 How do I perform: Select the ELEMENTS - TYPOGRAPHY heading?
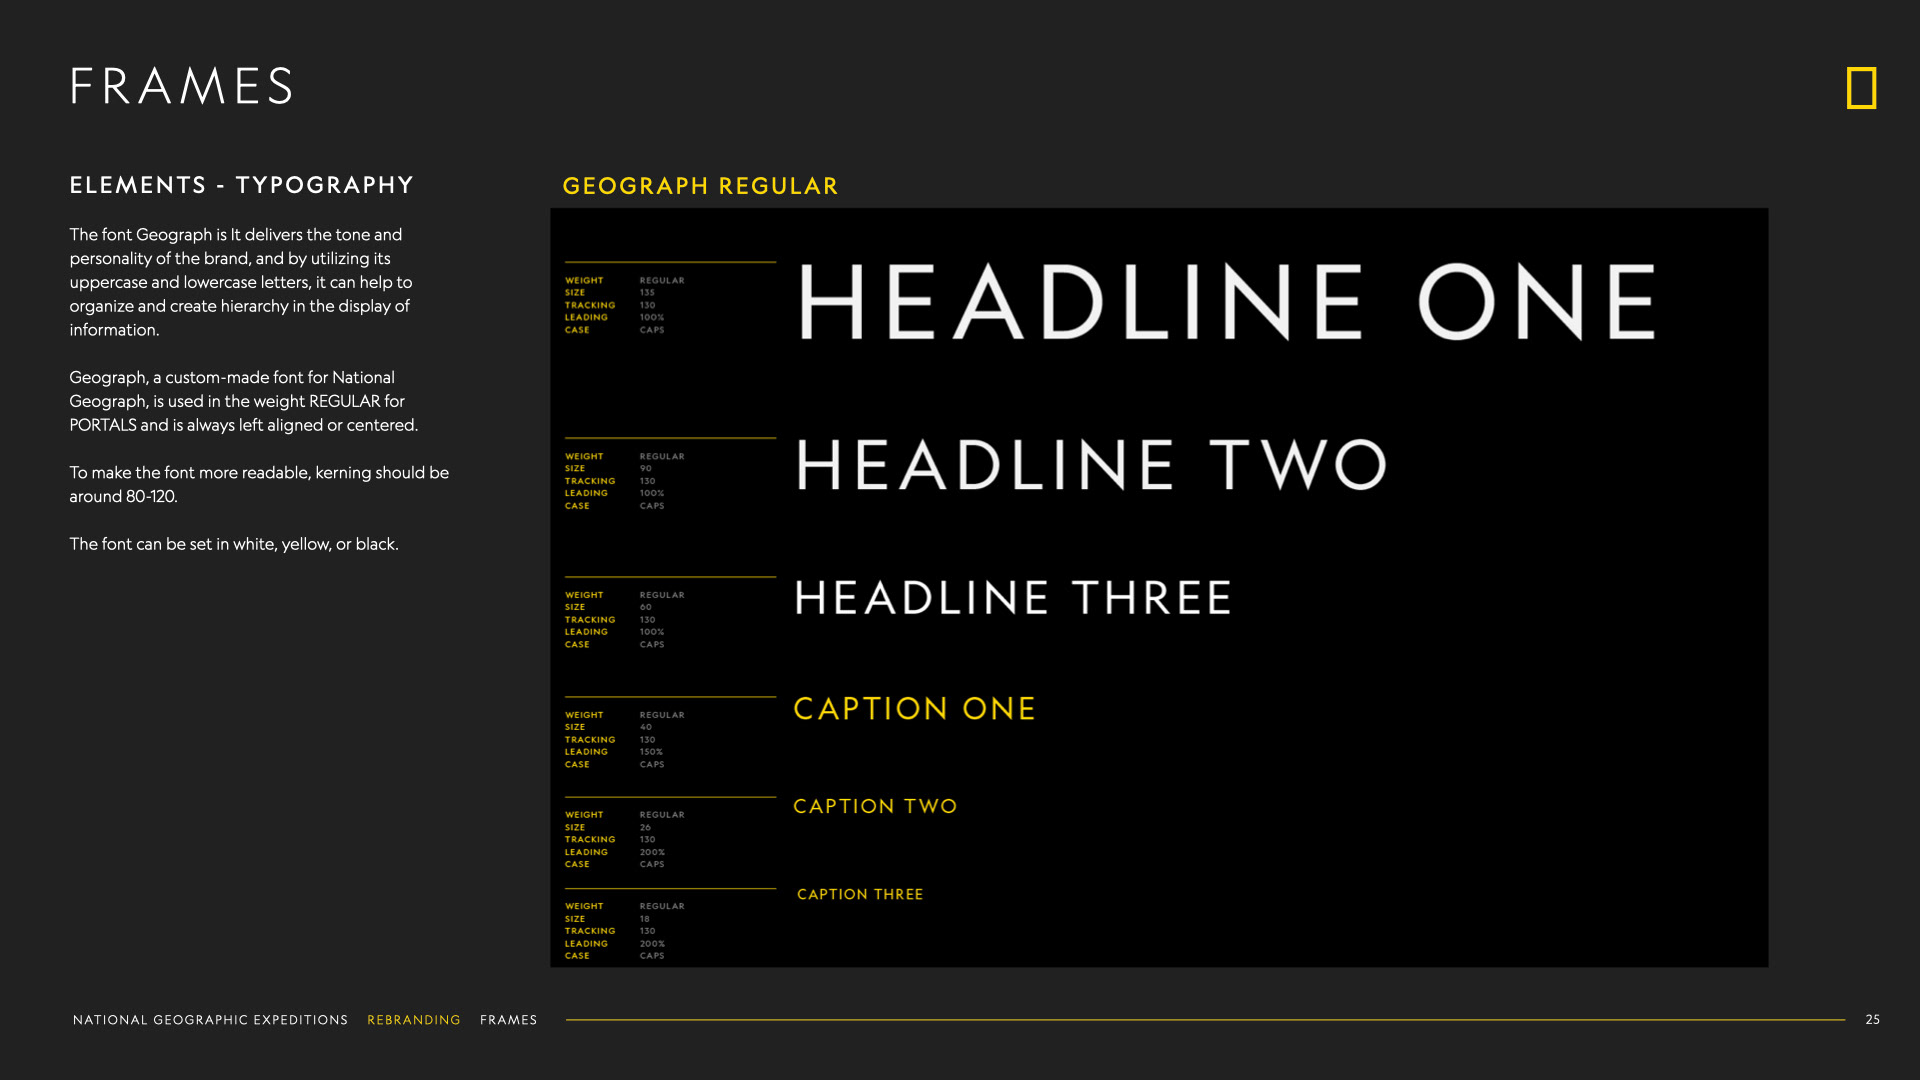click(241, 185)
